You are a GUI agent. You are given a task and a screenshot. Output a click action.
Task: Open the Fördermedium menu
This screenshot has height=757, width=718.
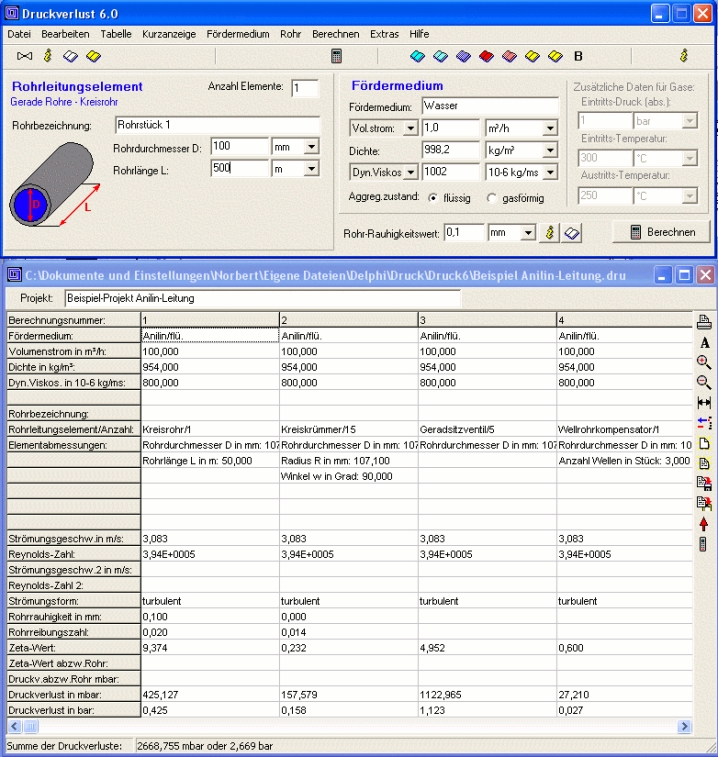(x=237, y=33)
